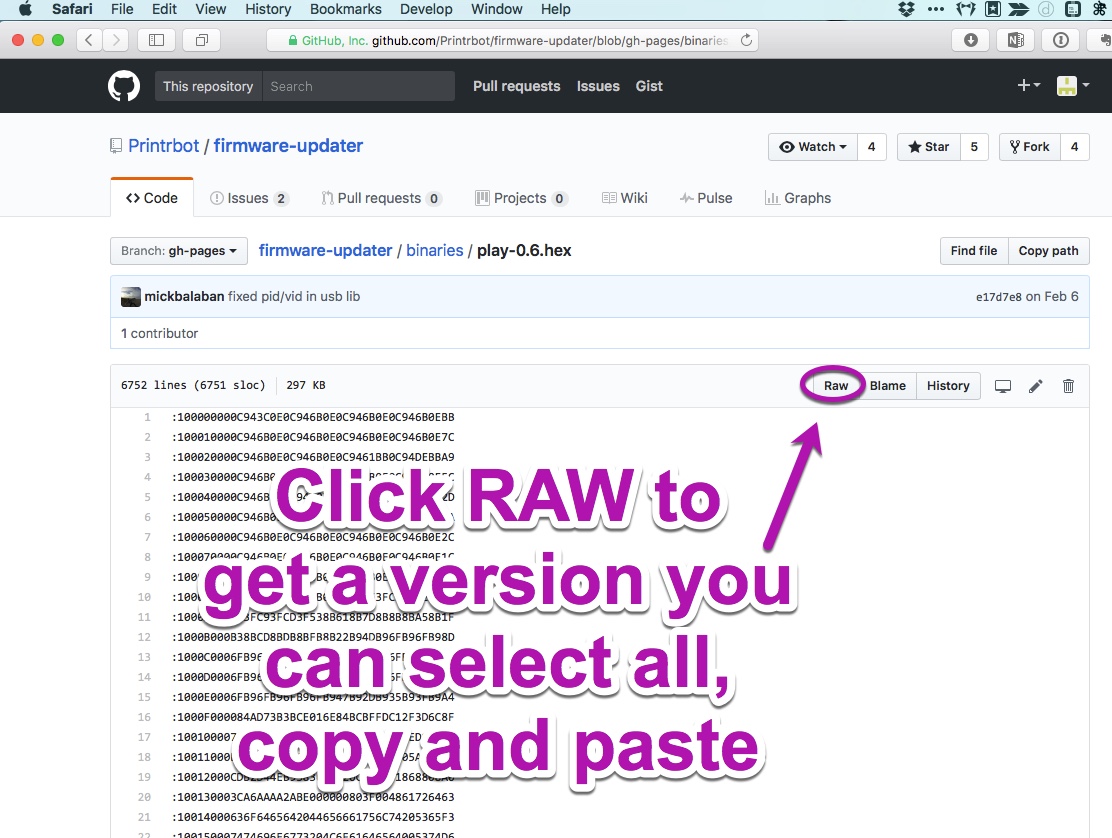Select the Pull requests tab
This screenshot has height=838, width=1112.
[382, 198]
